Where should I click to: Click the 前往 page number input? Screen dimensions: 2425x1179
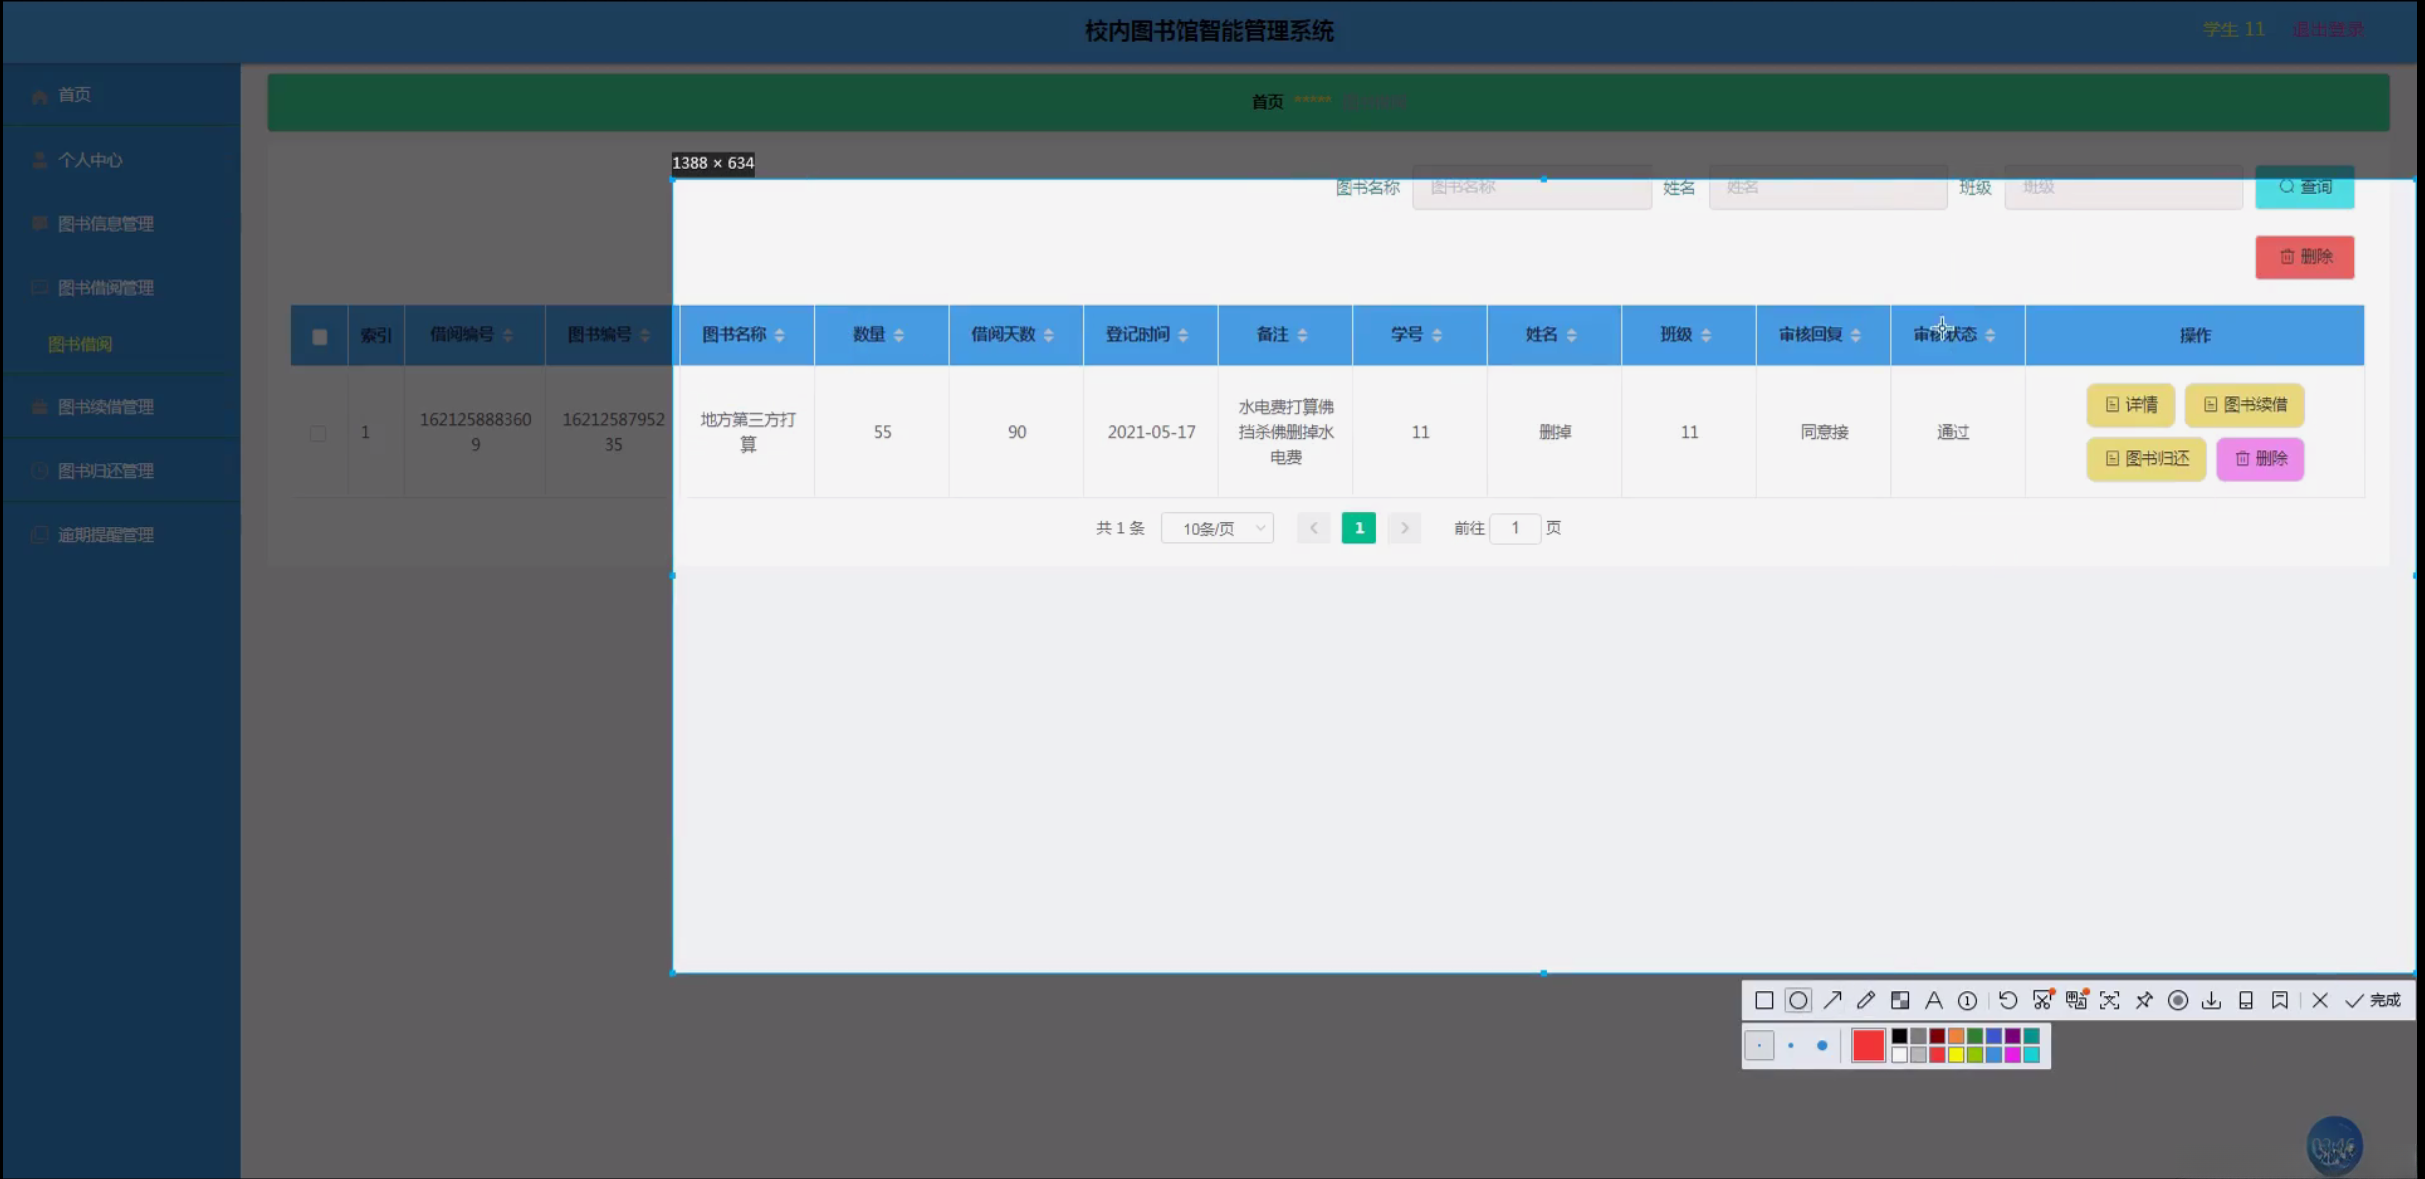coord(1514,528)
